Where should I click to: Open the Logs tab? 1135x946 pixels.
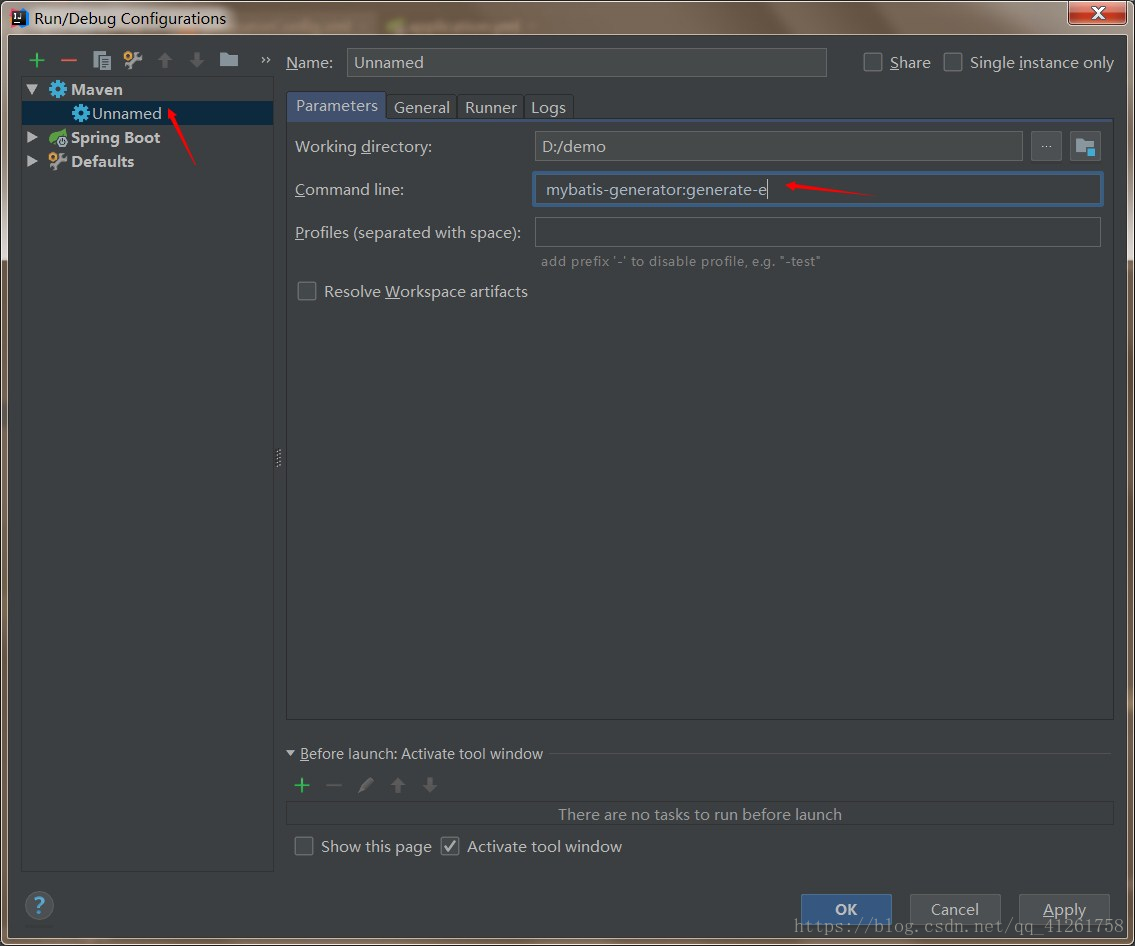click(548, 107)
